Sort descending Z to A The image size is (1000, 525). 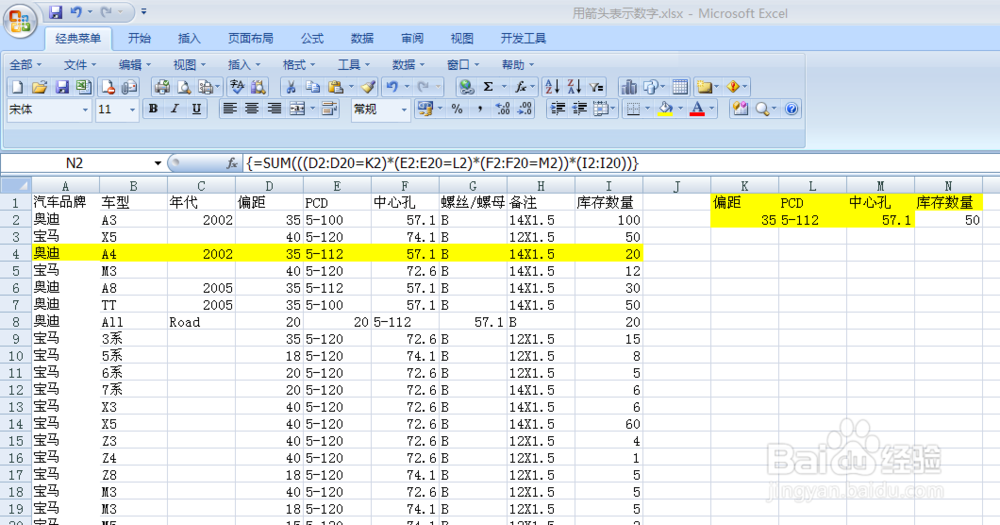tap(574, 87)
